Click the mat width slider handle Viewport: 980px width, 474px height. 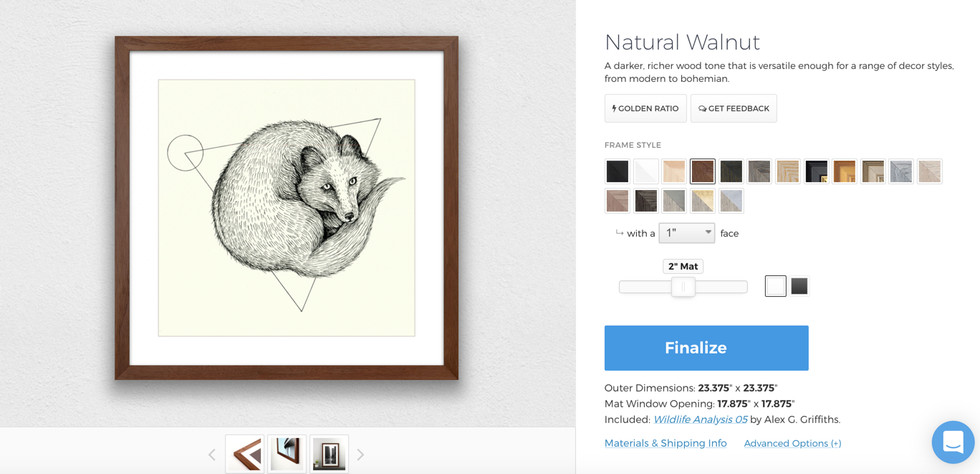(683, 287)
